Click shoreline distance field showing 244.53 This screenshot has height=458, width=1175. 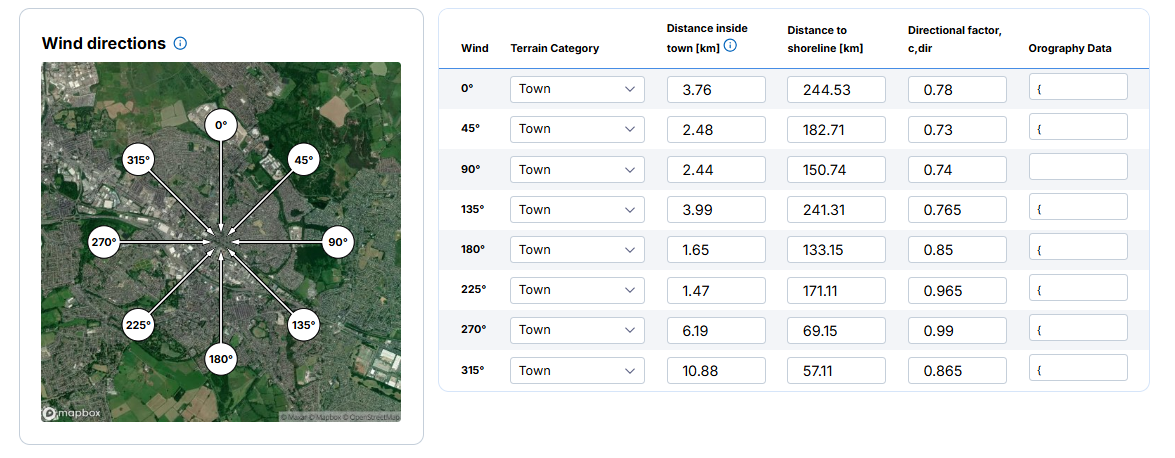tap(836, 89)
